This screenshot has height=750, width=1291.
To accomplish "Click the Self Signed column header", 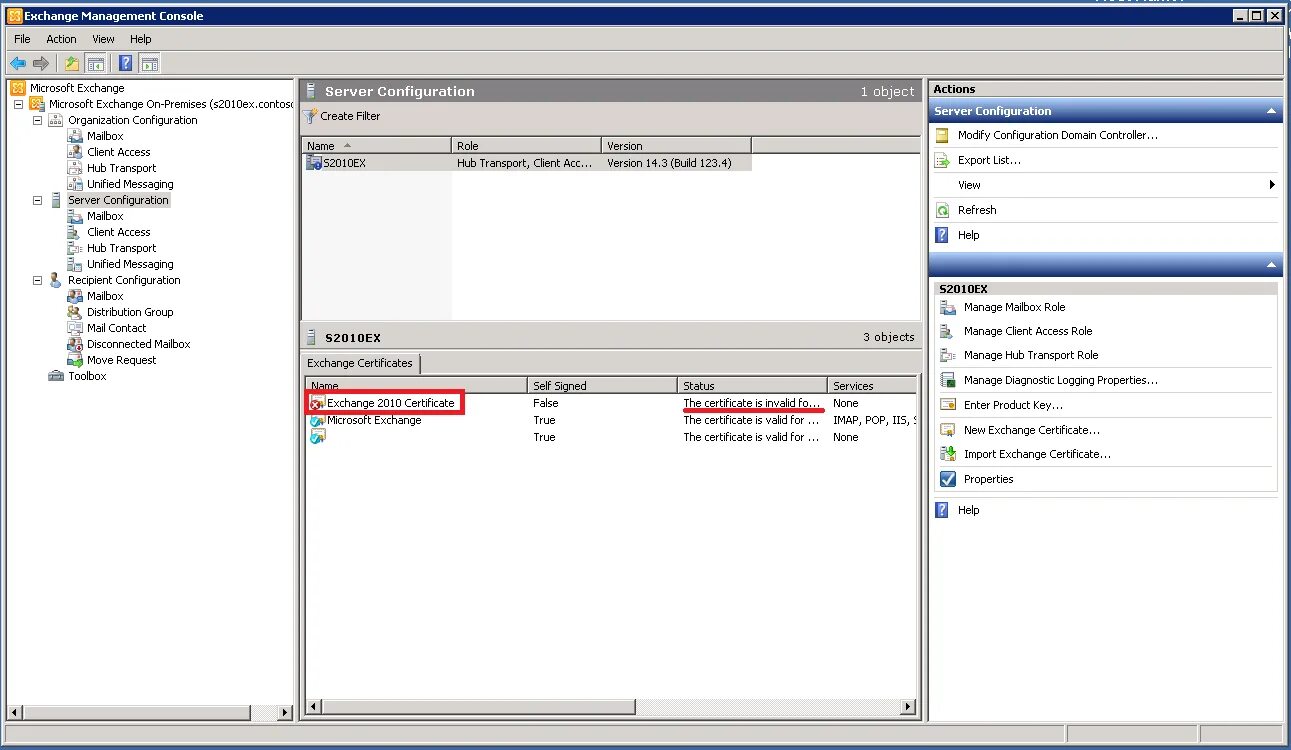I will (x=602, y=385).
